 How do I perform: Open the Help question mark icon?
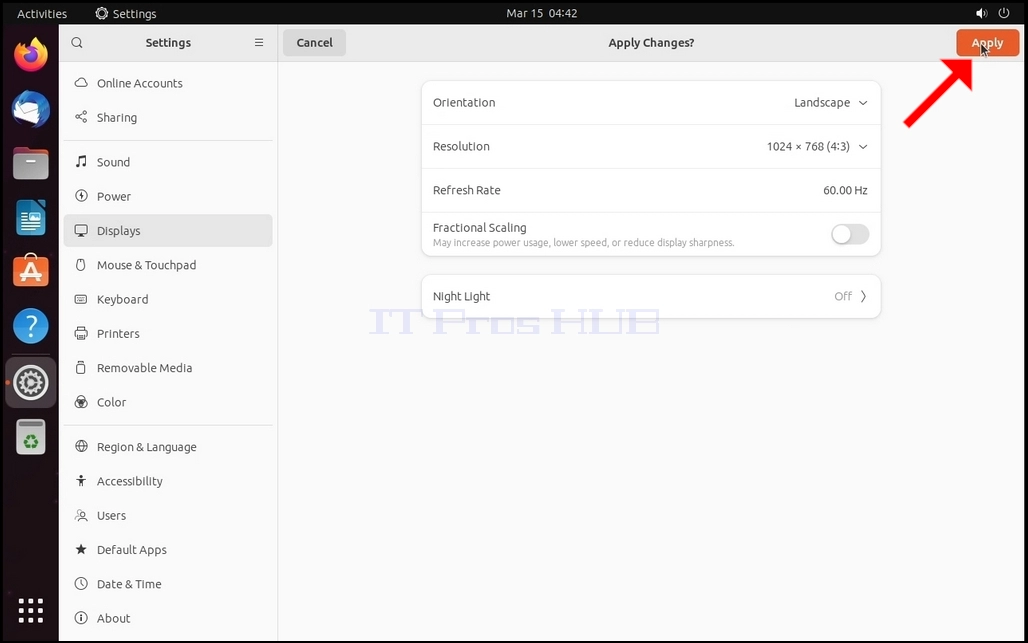(x=31, y=326)
